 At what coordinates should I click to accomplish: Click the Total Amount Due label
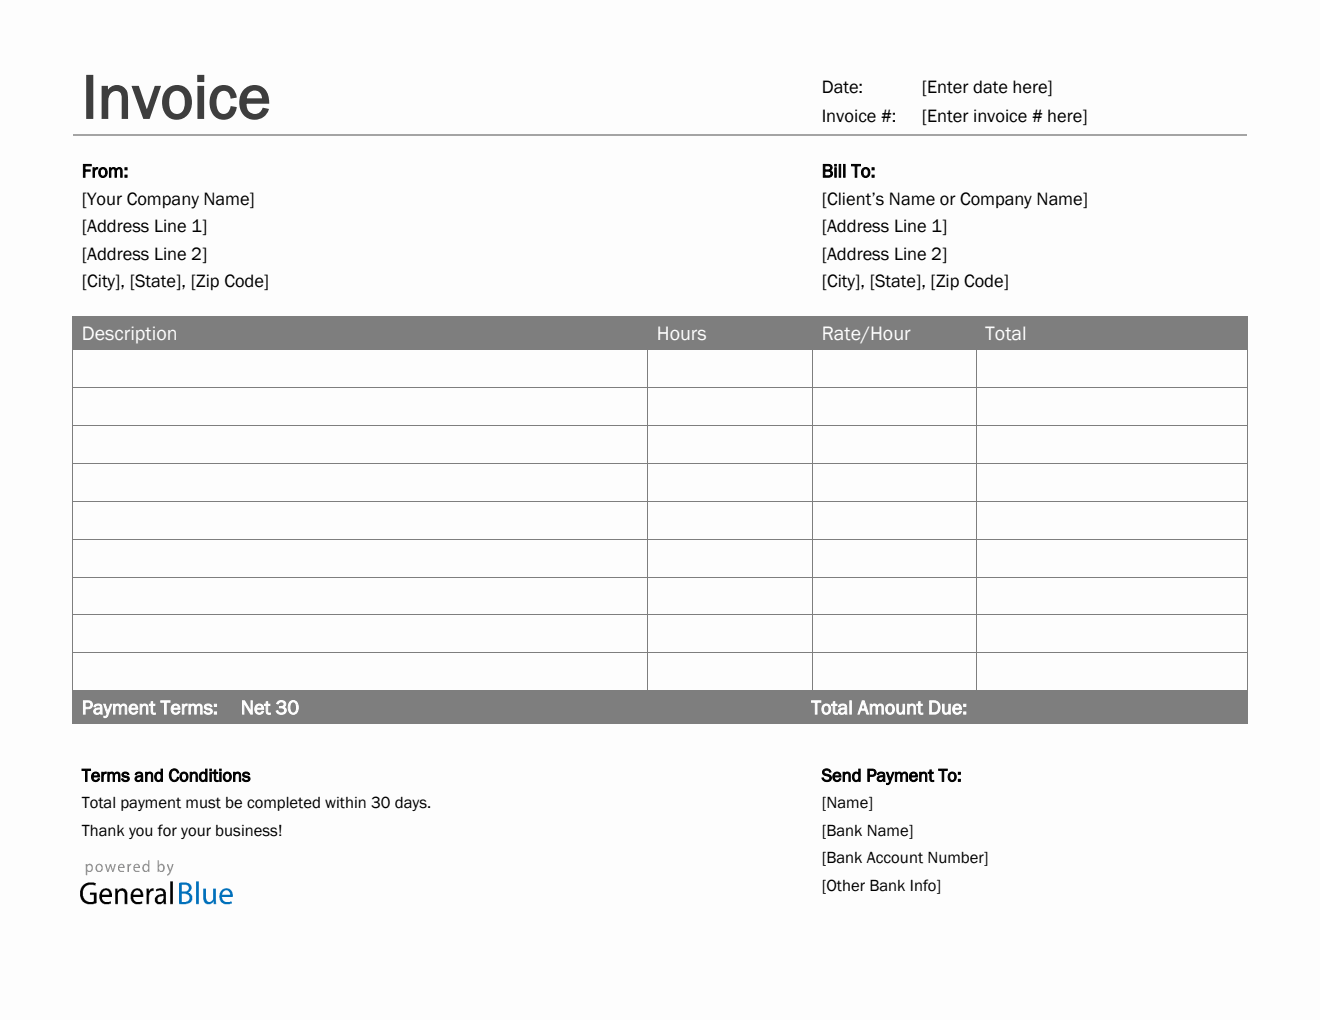click(888, 708)
